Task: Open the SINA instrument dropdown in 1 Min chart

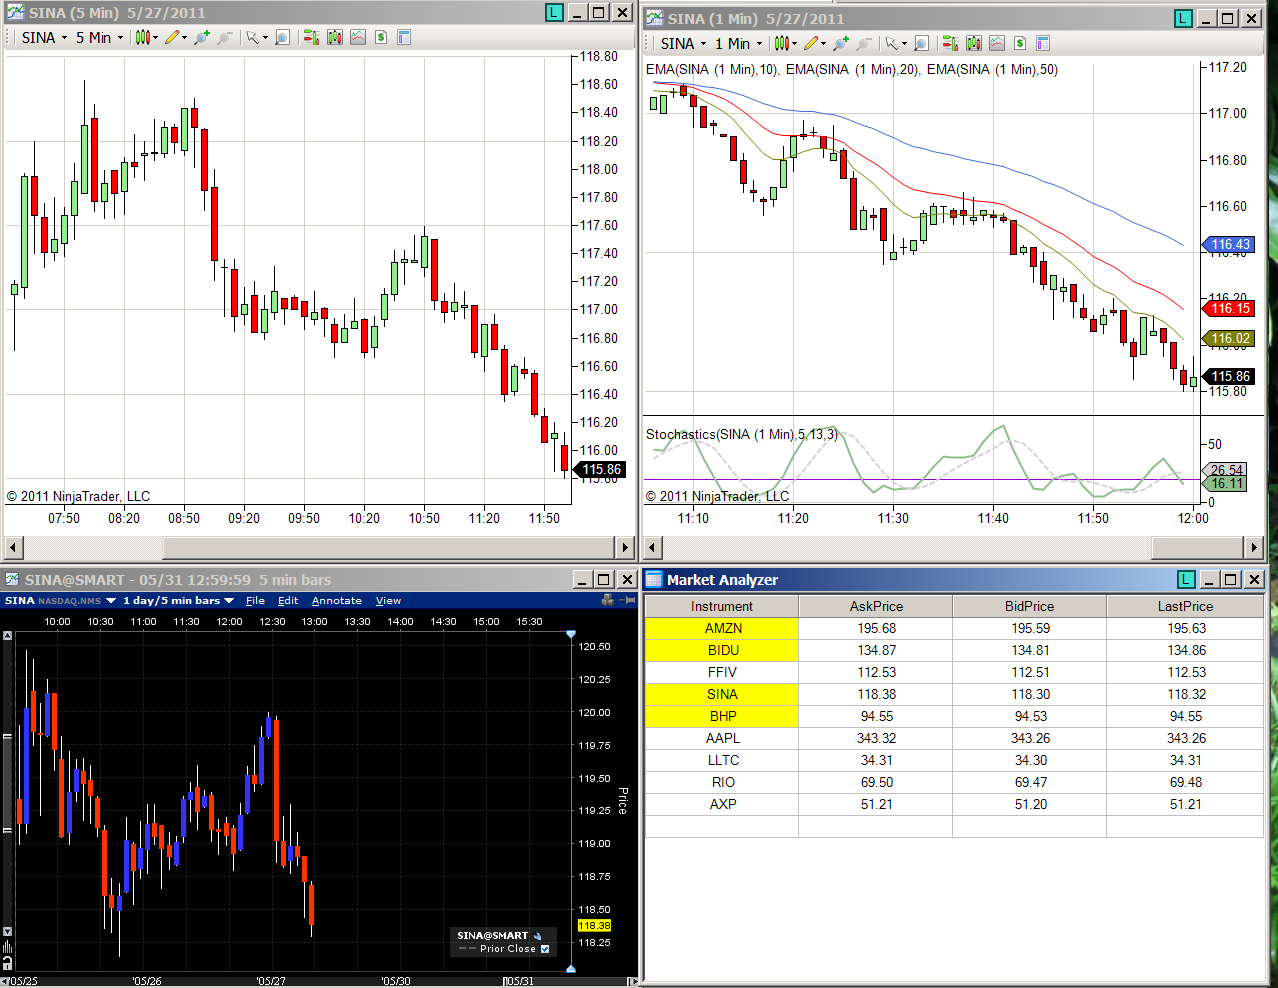Action: pyautogui.click(x=683, y=43)
